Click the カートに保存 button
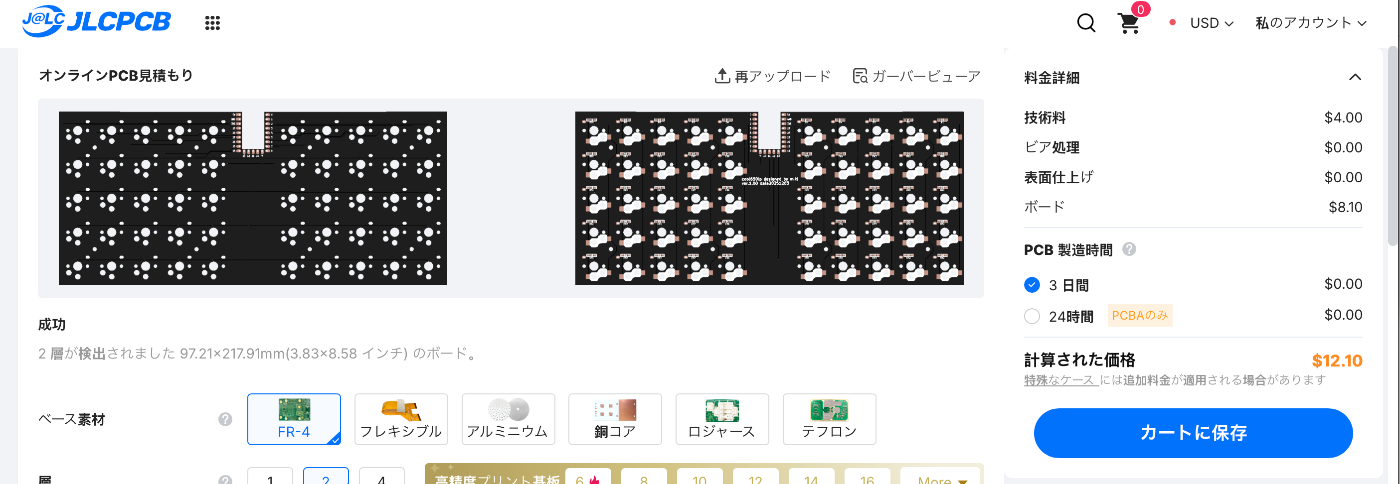The height and width of the screenshot is (484, 1400). click(x=1193, y=433)
